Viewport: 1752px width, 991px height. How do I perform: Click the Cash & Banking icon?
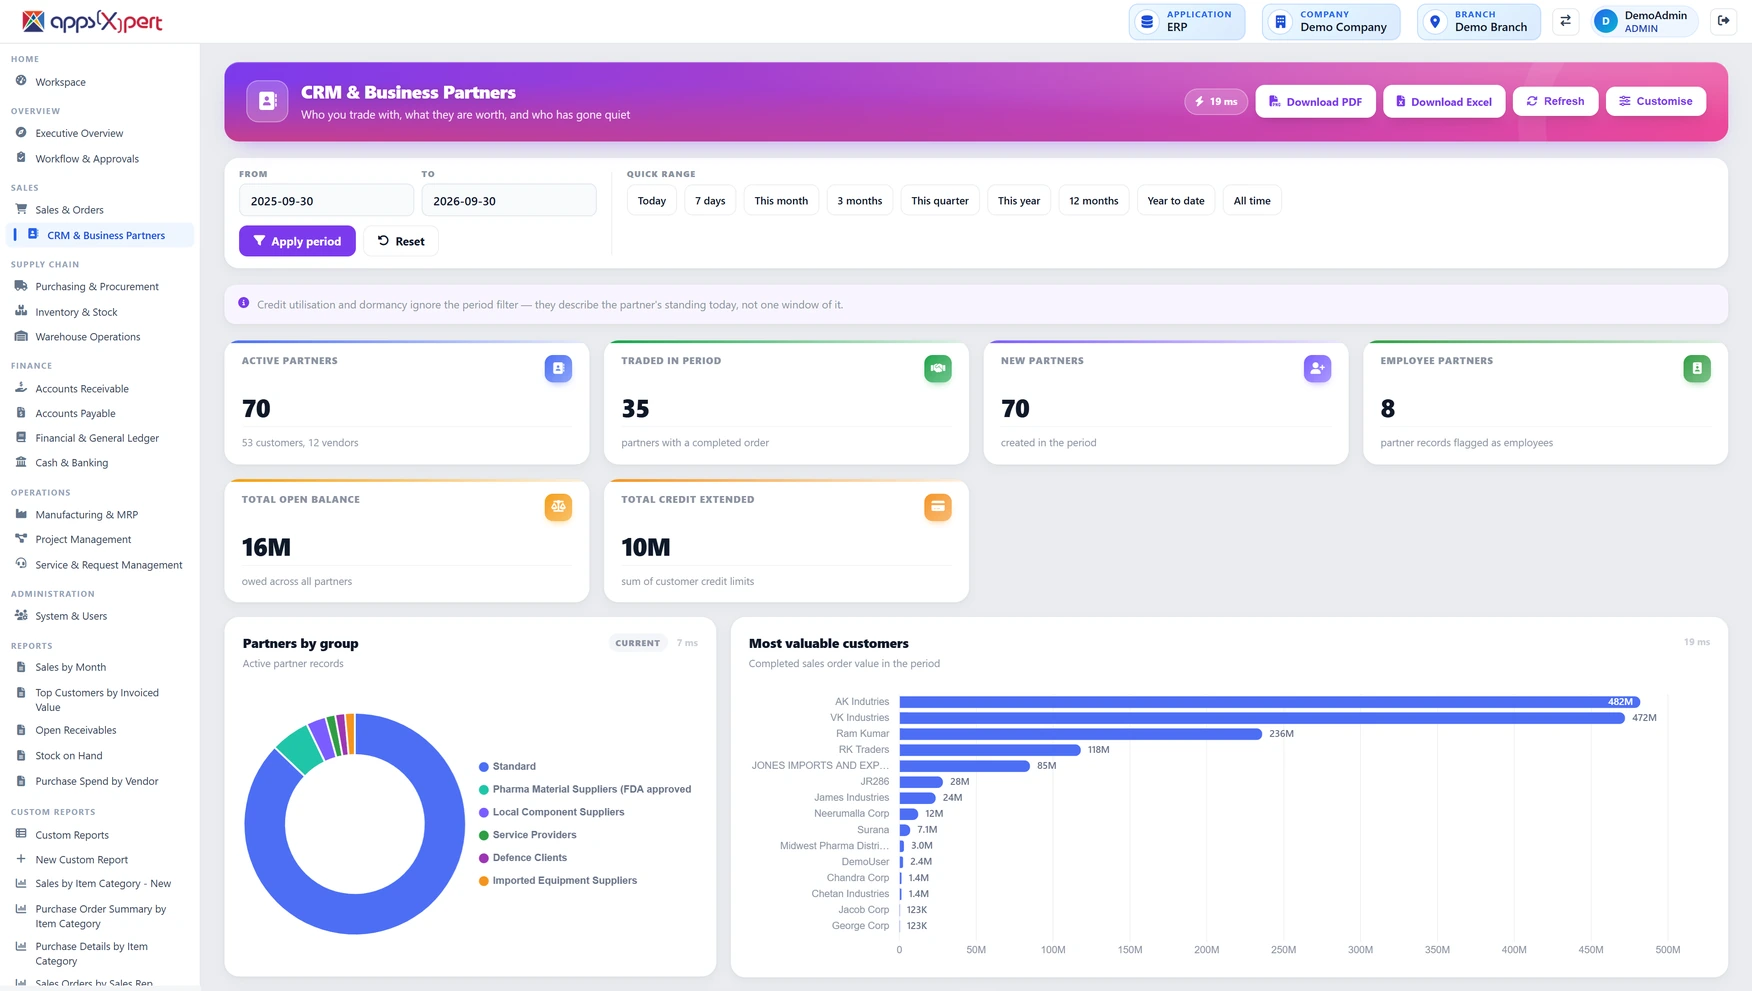(21, 462)
